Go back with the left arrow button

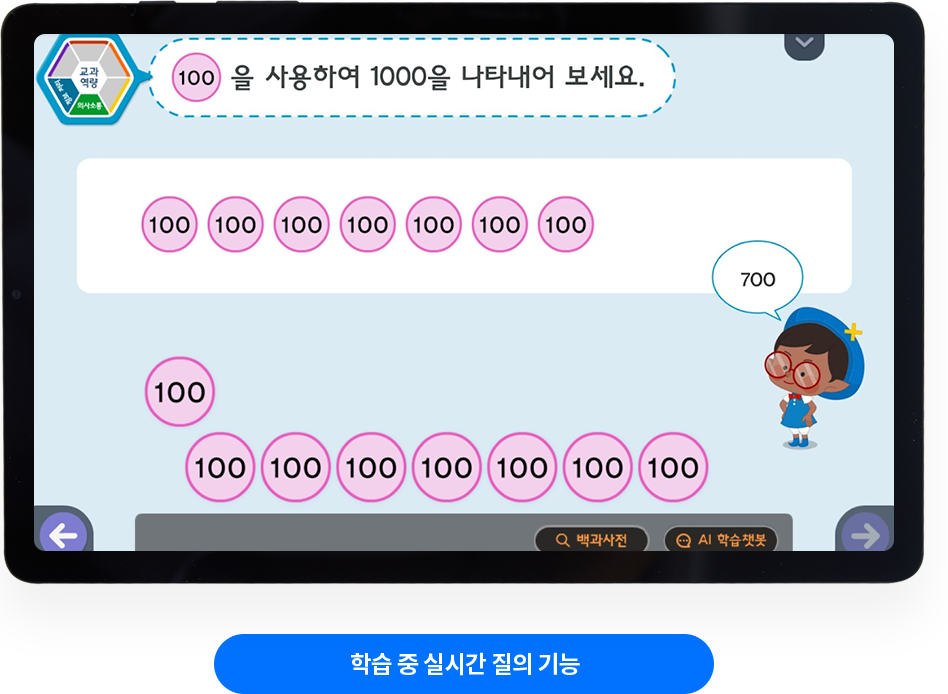pos(63,534)
